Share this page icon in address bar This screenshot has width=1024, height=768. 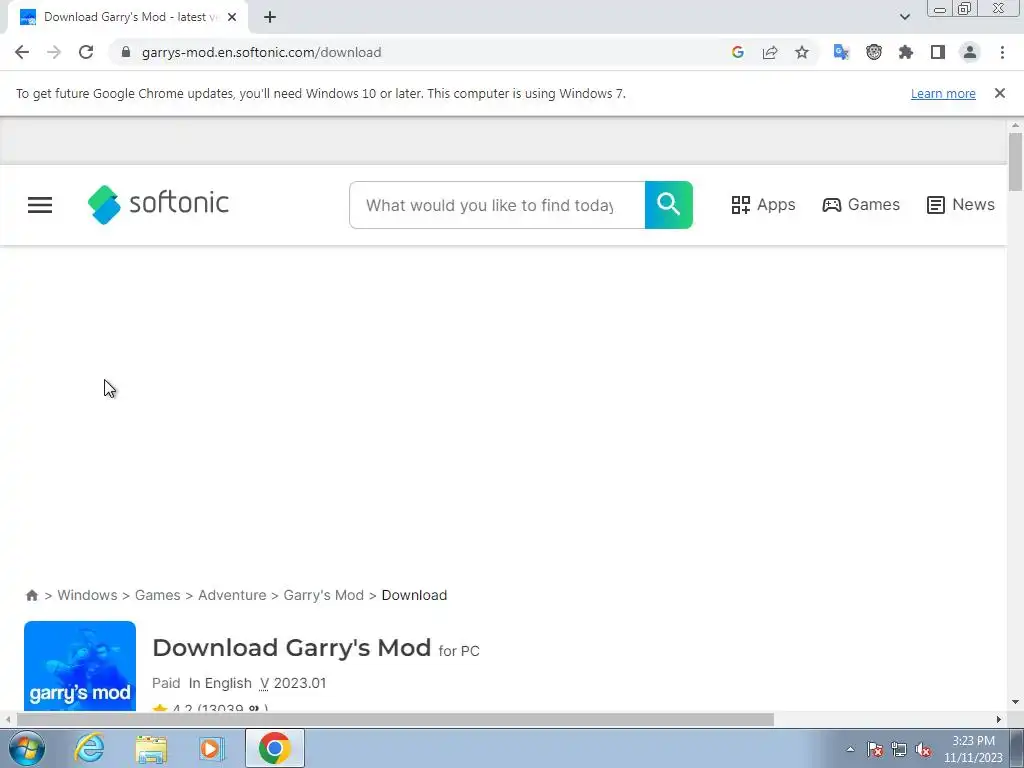point(770,52)
